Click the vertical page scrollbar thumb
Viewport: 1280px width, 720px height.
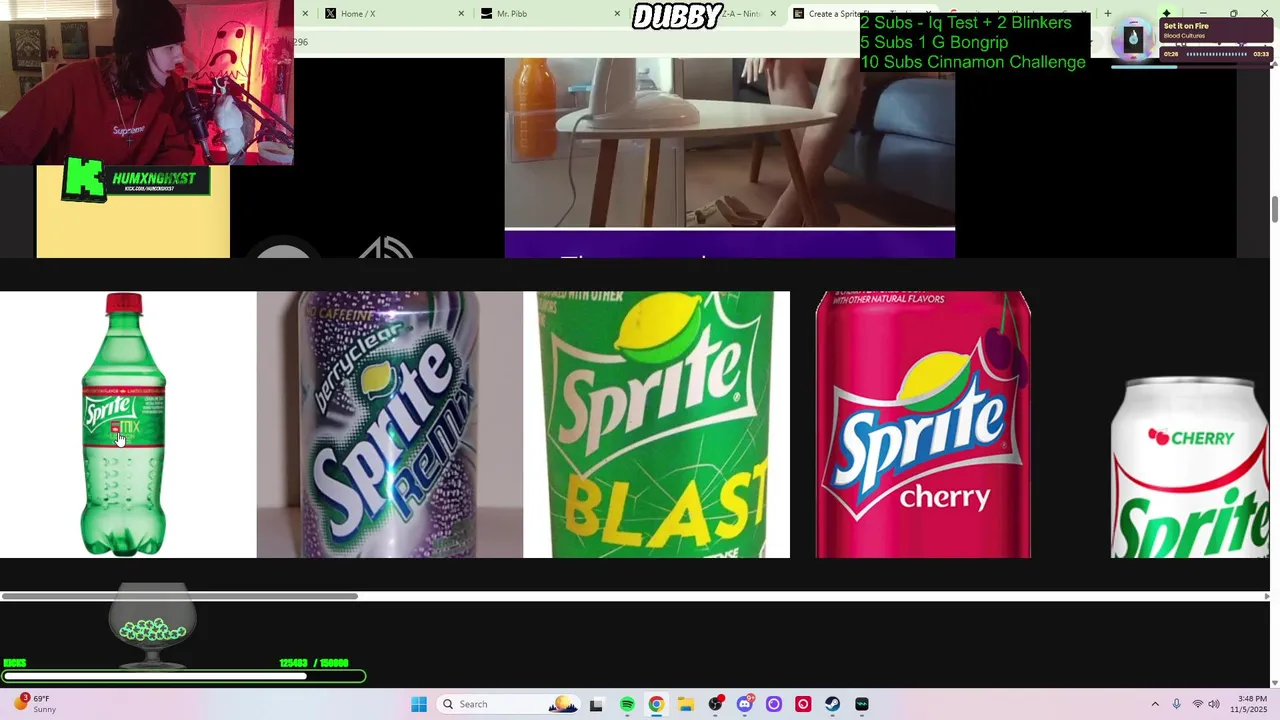[1274, 210]
